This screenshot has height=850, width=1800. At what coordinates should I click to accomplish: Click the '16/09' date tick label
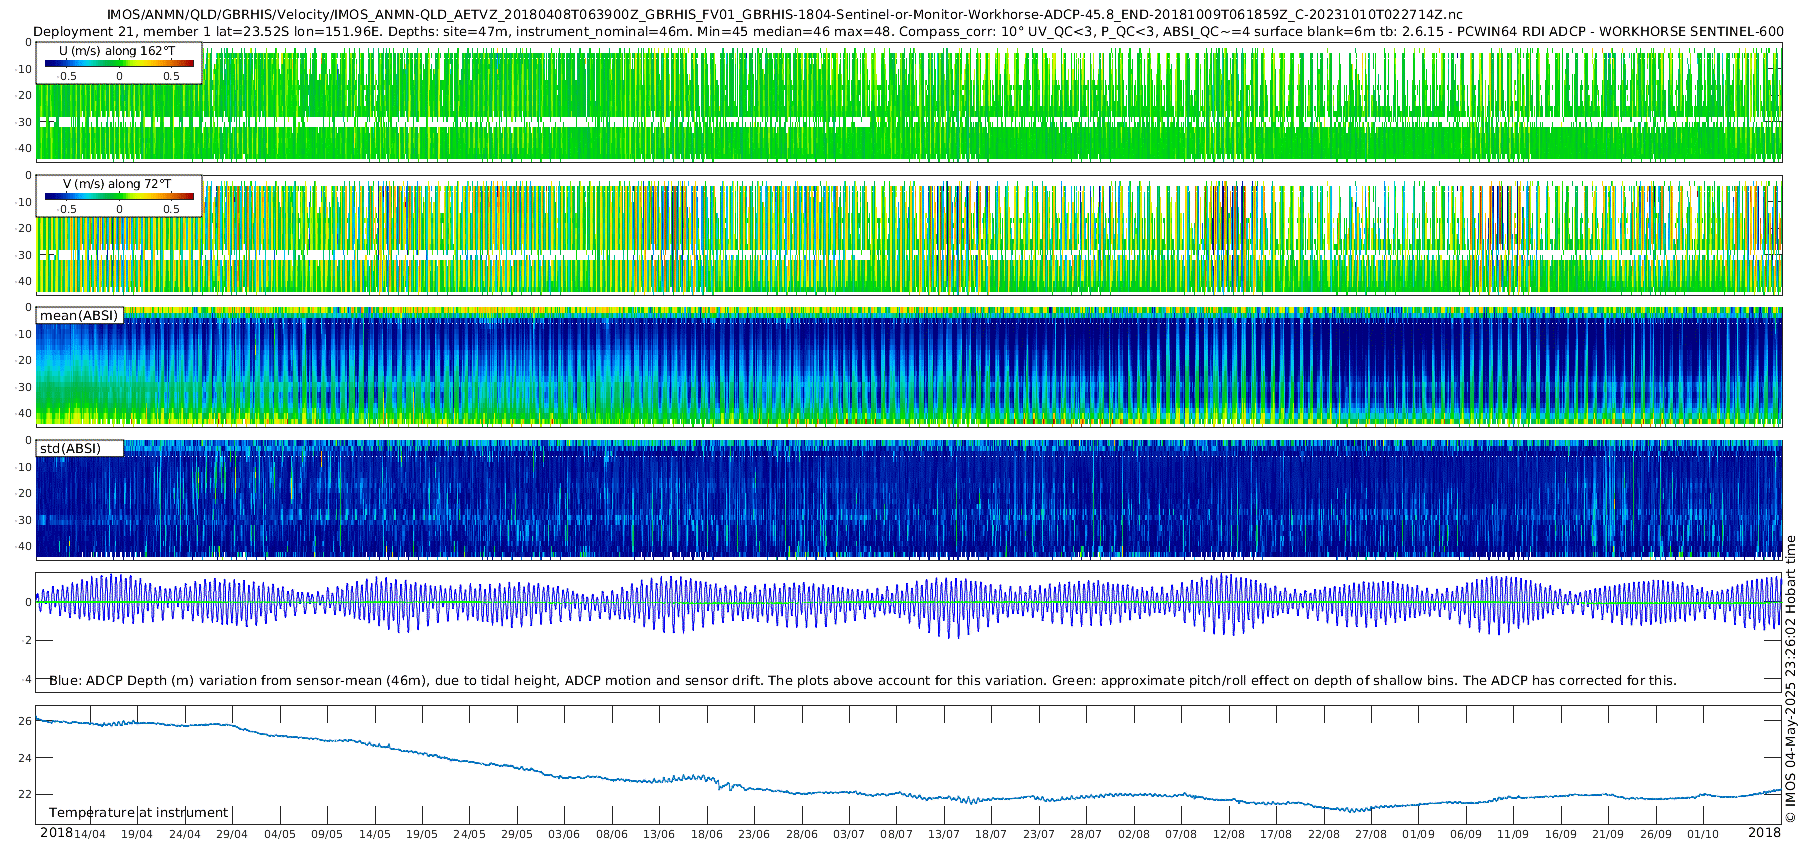[1561, 834]
